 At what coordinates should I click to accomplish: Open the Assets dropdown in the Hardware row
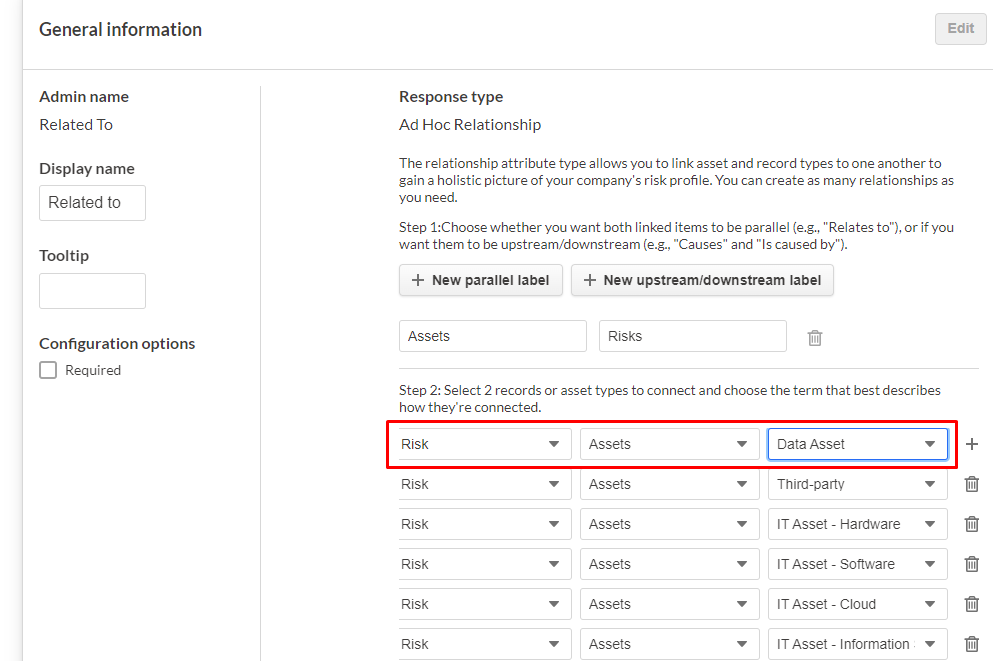tap(669, 524)
